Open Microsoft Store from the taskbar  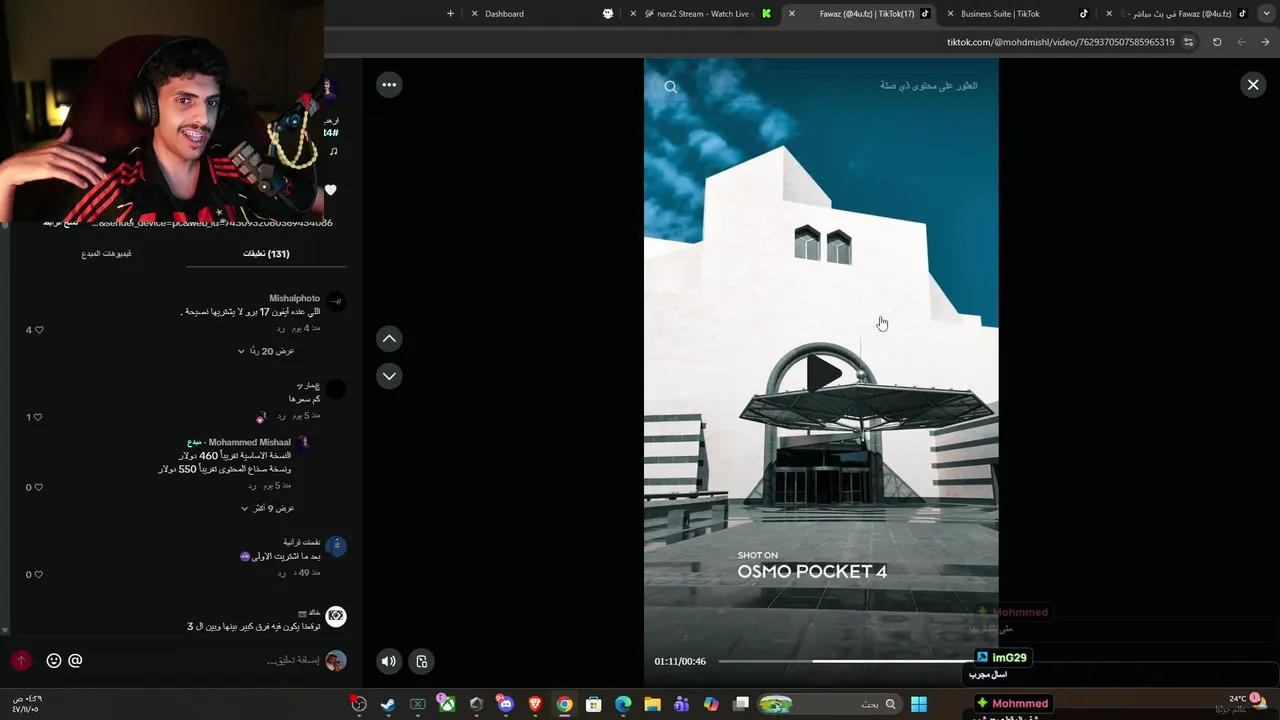click(x=593, y=704)
